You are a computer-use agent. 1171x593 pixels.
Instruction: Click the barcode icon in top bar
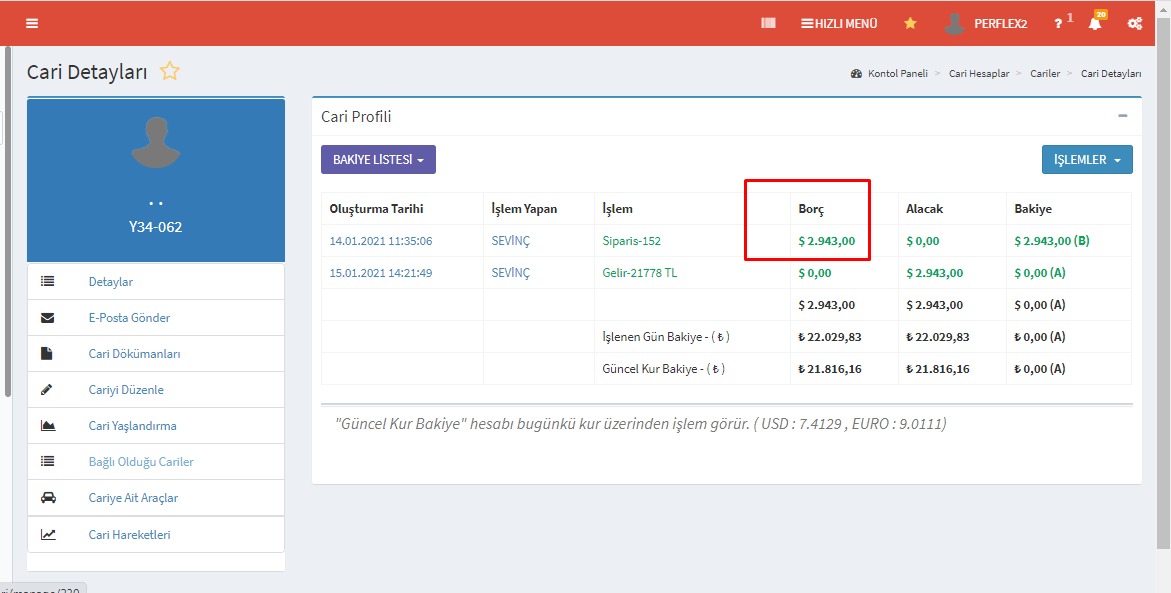click(768, 23)
